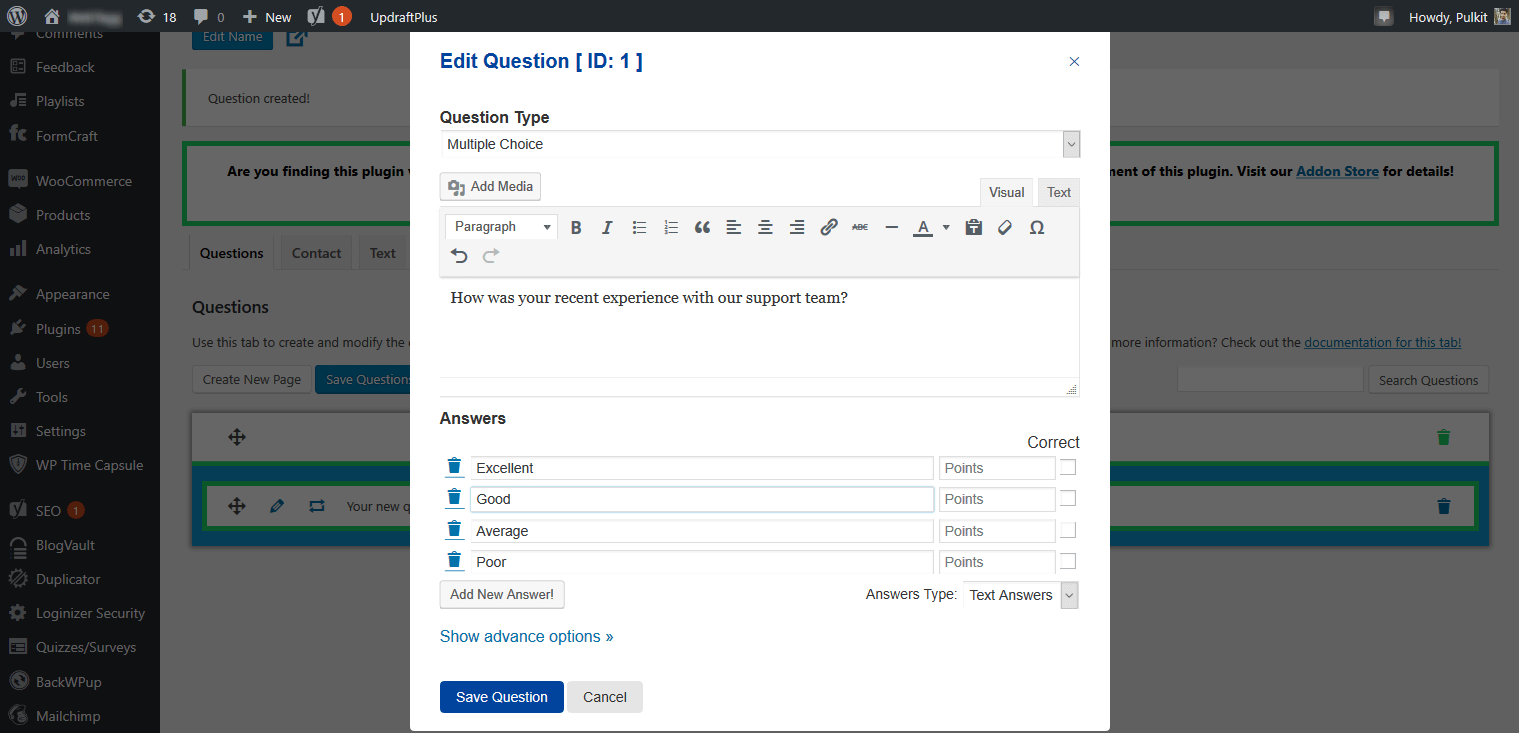Delete the 'Poor' answer via trash icon
This screenshot has width=1519, height=733.
[x=454, y=560]
